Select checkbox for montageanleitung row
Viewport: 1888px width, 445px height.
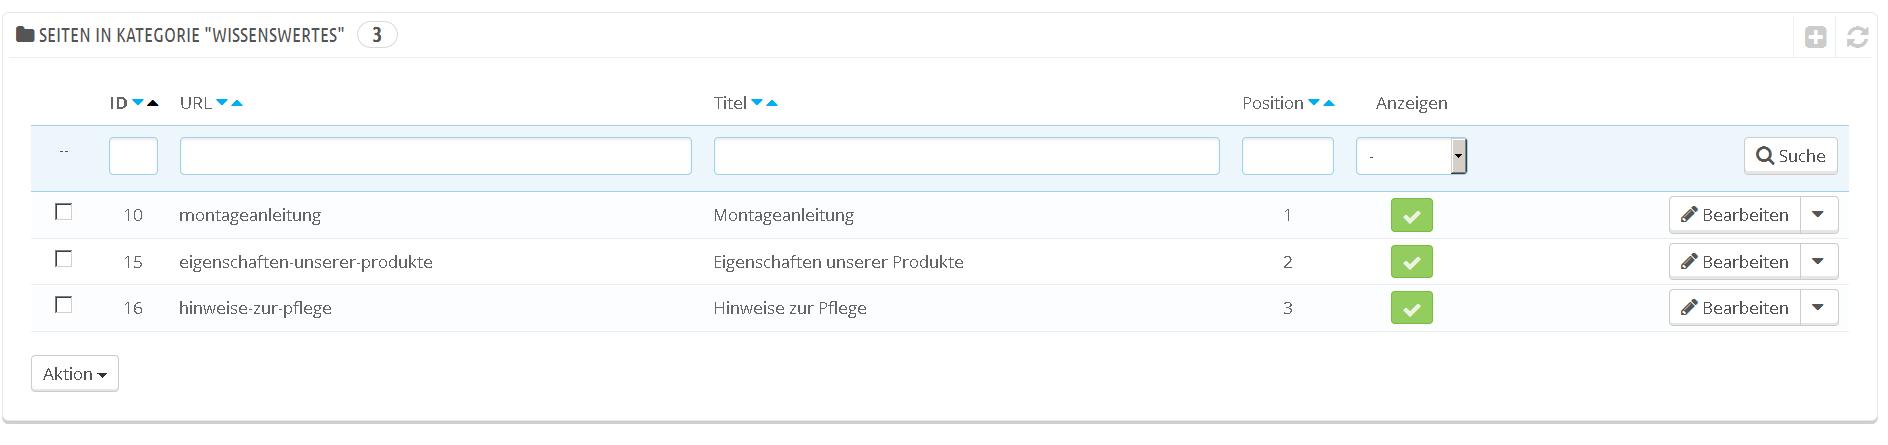click(64, 212)
